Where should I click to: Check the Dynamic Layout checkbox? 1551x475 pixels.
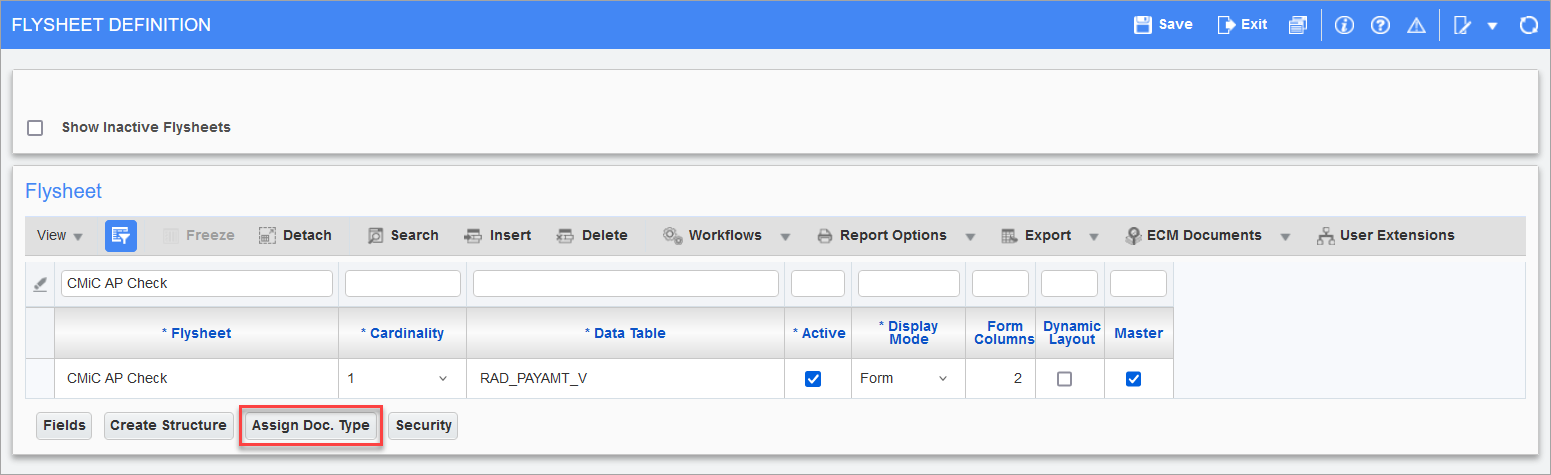[1064, 379]
